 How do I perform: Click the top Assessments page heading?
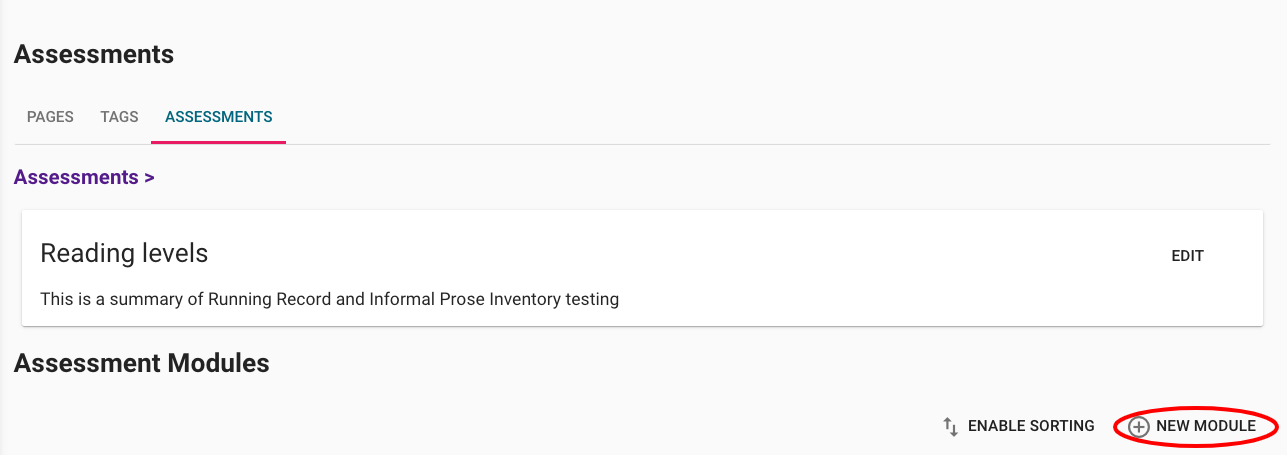point(94,54)
